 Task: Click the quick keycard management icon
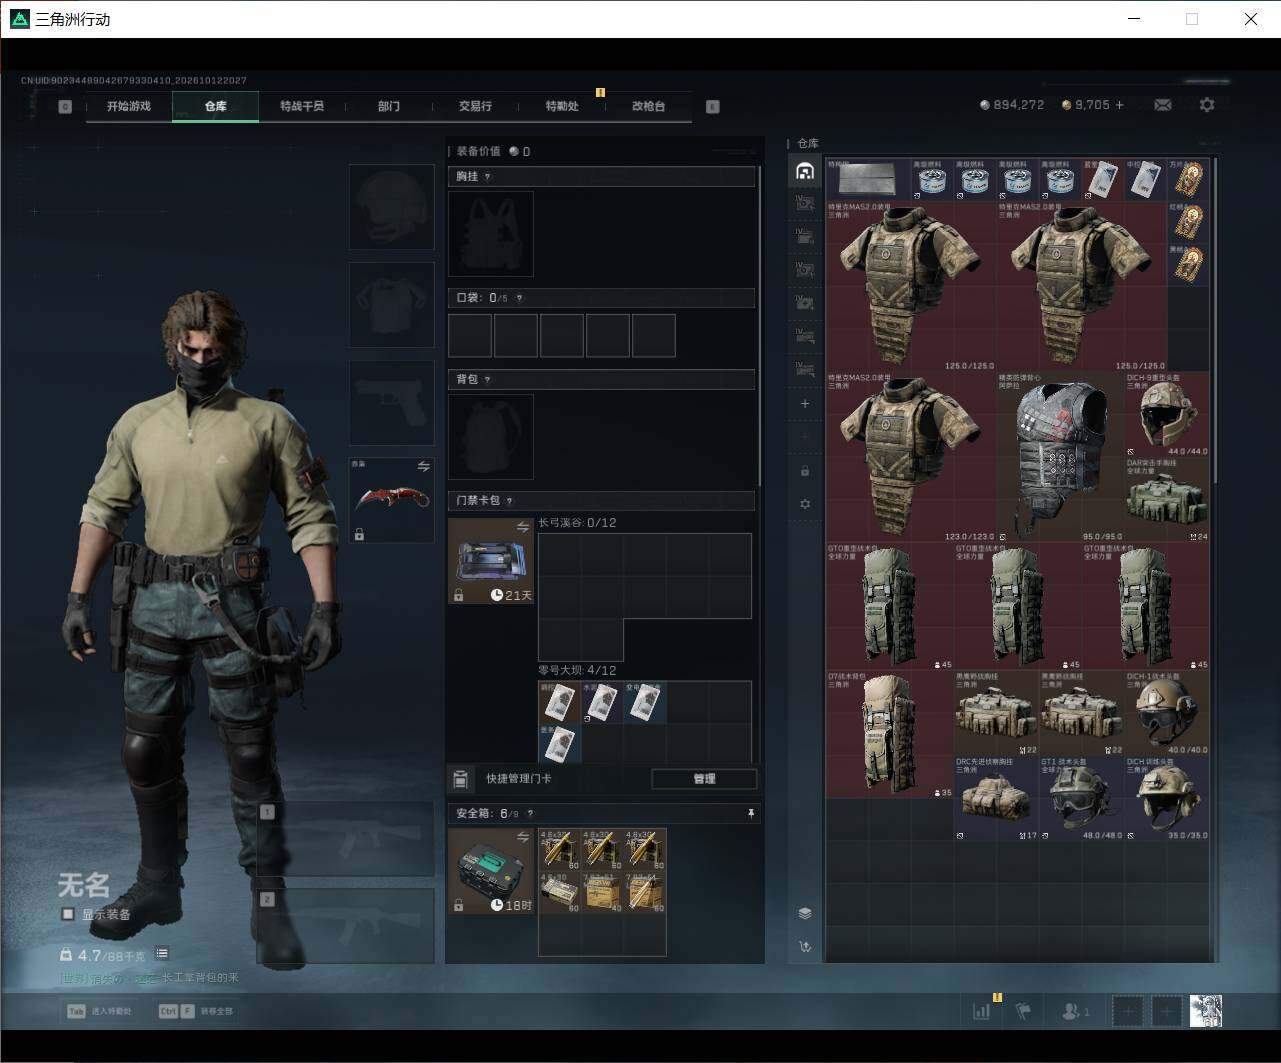(460, 779)
